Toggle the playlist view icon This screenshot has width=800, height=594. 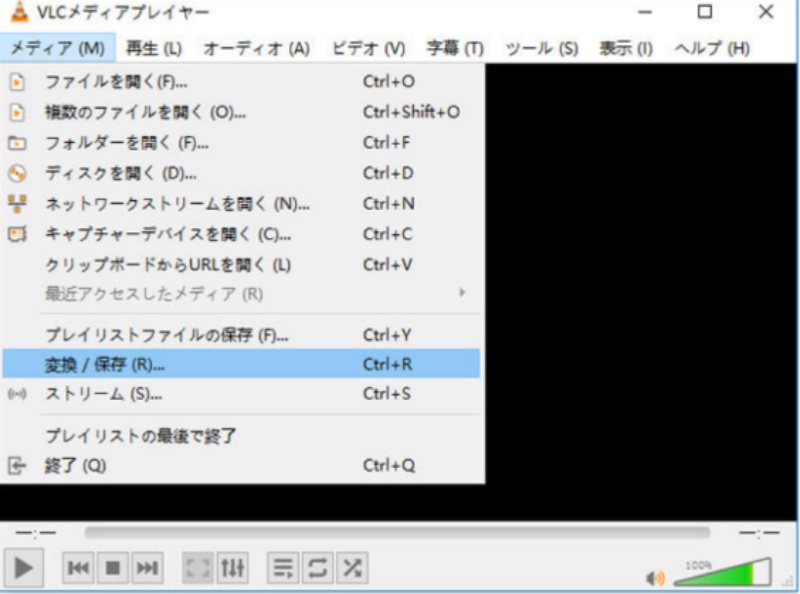283,567
